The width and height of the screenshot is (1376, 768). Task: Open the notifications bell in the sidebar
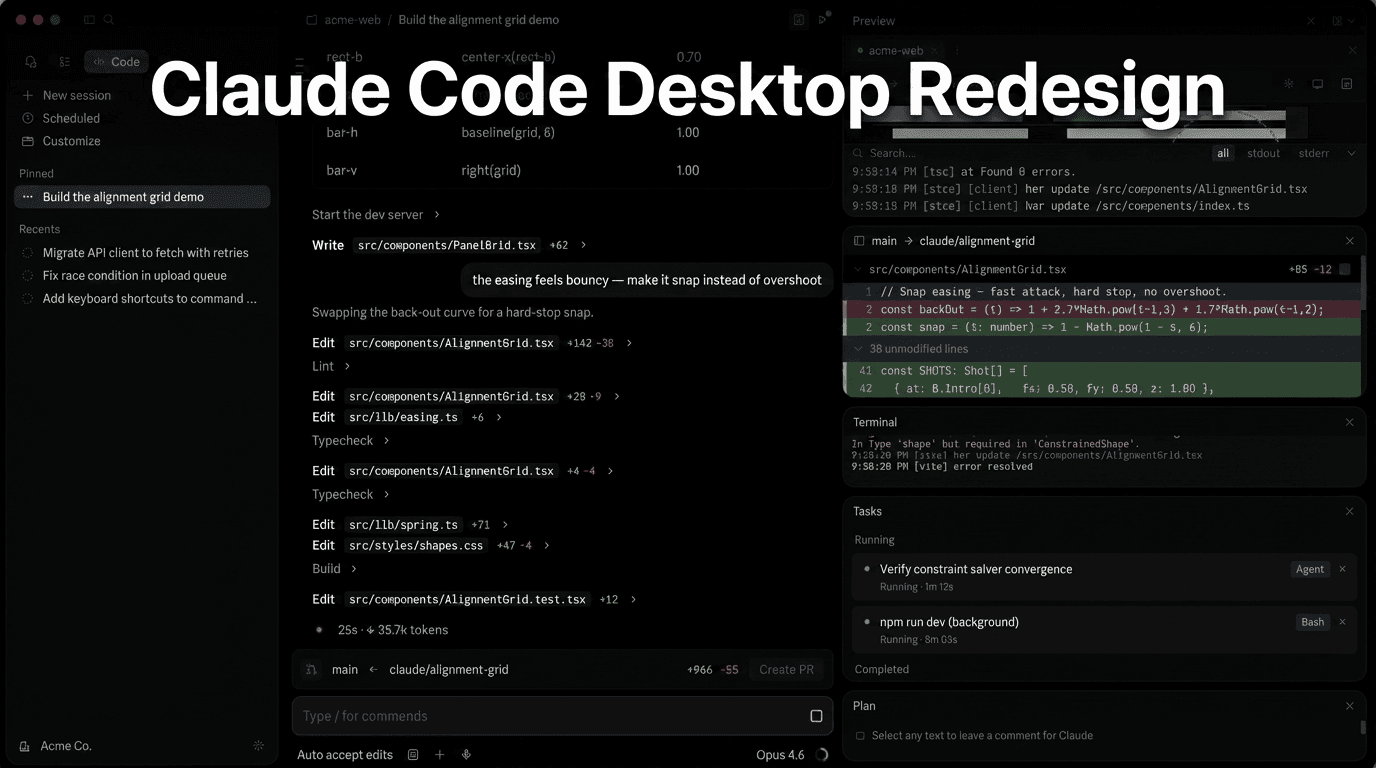pos(31,61)
